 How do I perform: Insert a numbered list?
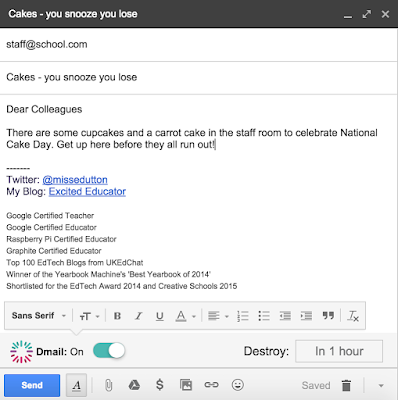[x=243, y=316]
